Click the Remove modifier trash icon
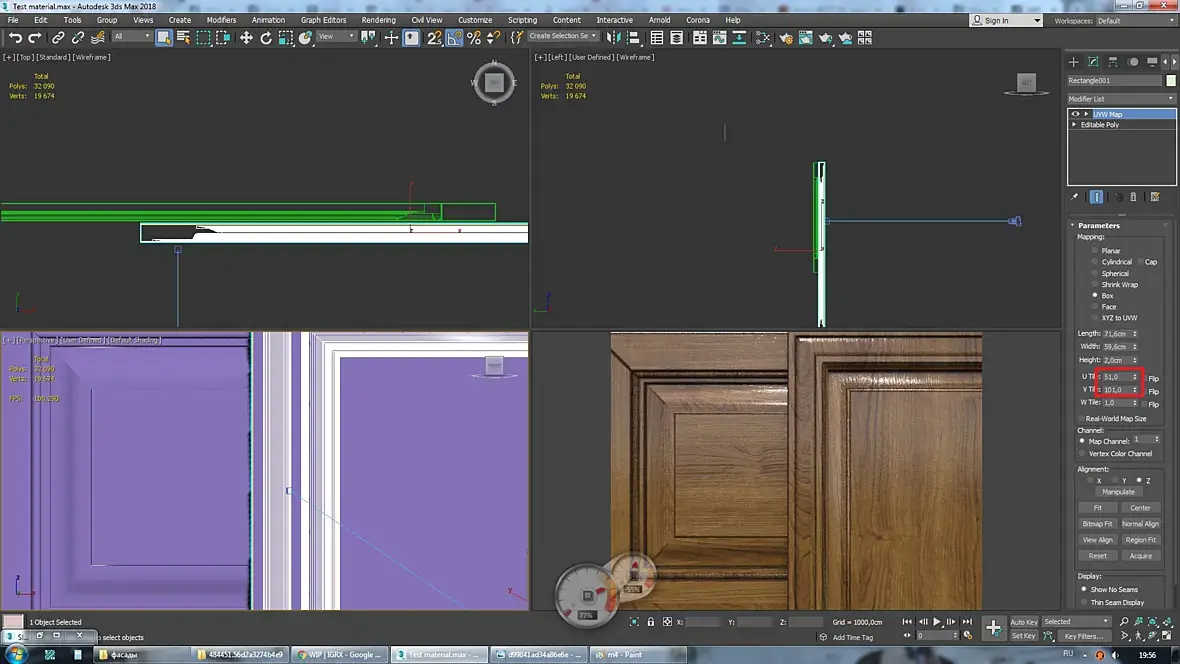This screenshot has height=664, width=1180. pos(1133,197)
